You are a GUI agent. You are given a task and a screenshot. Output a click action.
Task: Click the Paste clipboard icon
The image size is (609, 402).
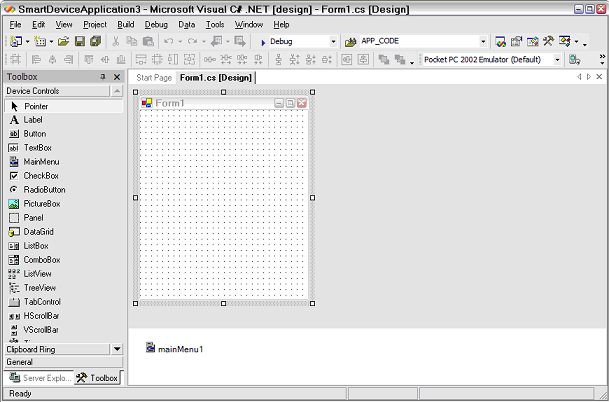pos(148,41)
